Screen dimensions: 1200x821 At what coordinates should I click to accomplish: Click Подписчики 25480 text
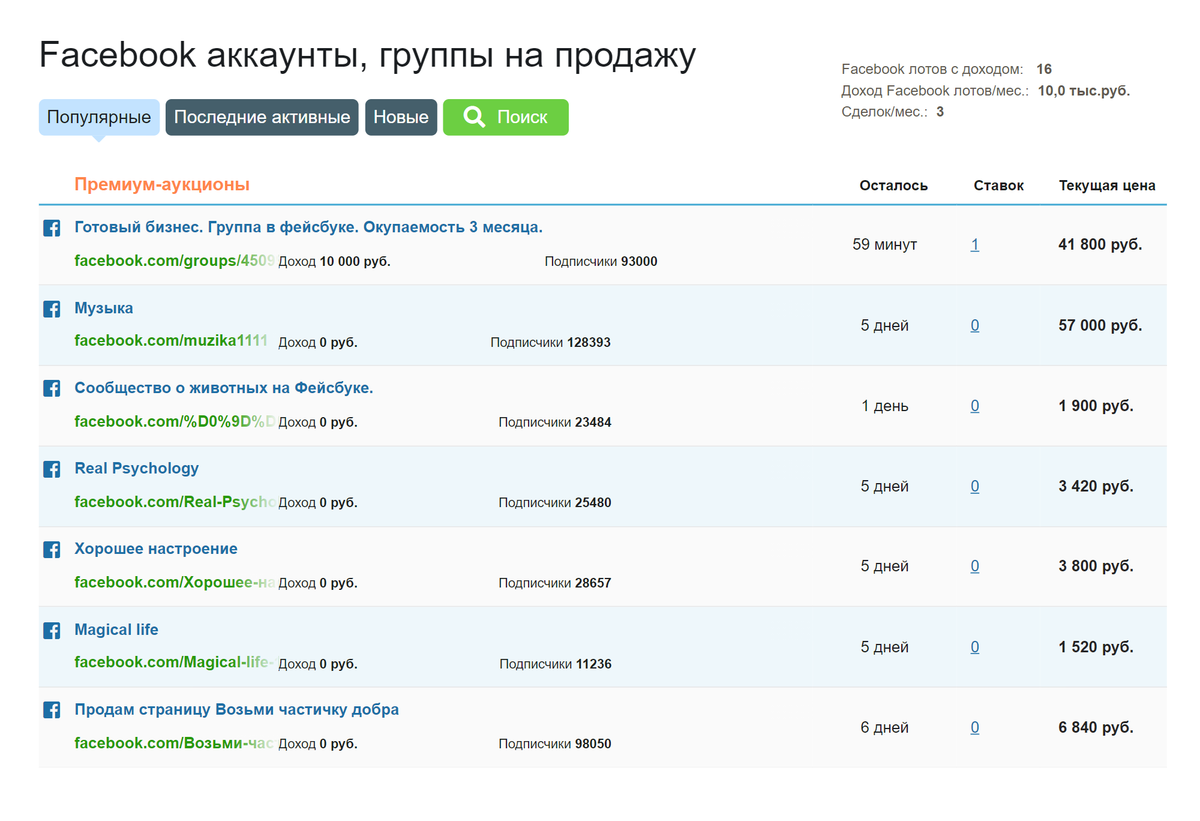pyautogui.click(x=555, y=503)
